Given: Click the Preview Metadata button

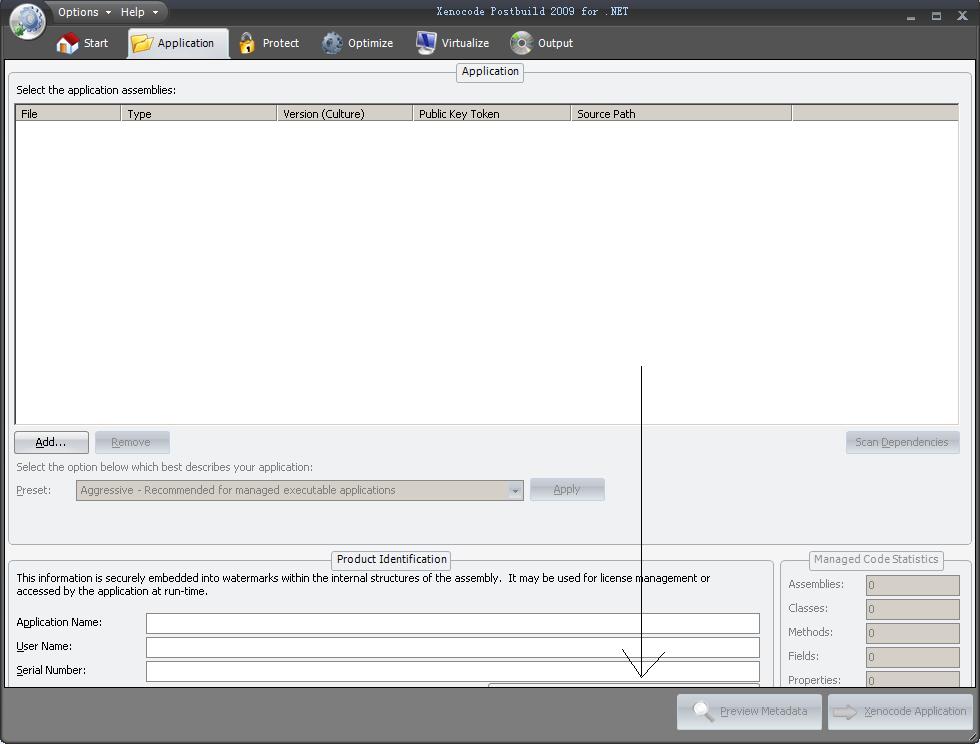Looking at the screenshot, I should pos(749,711).
